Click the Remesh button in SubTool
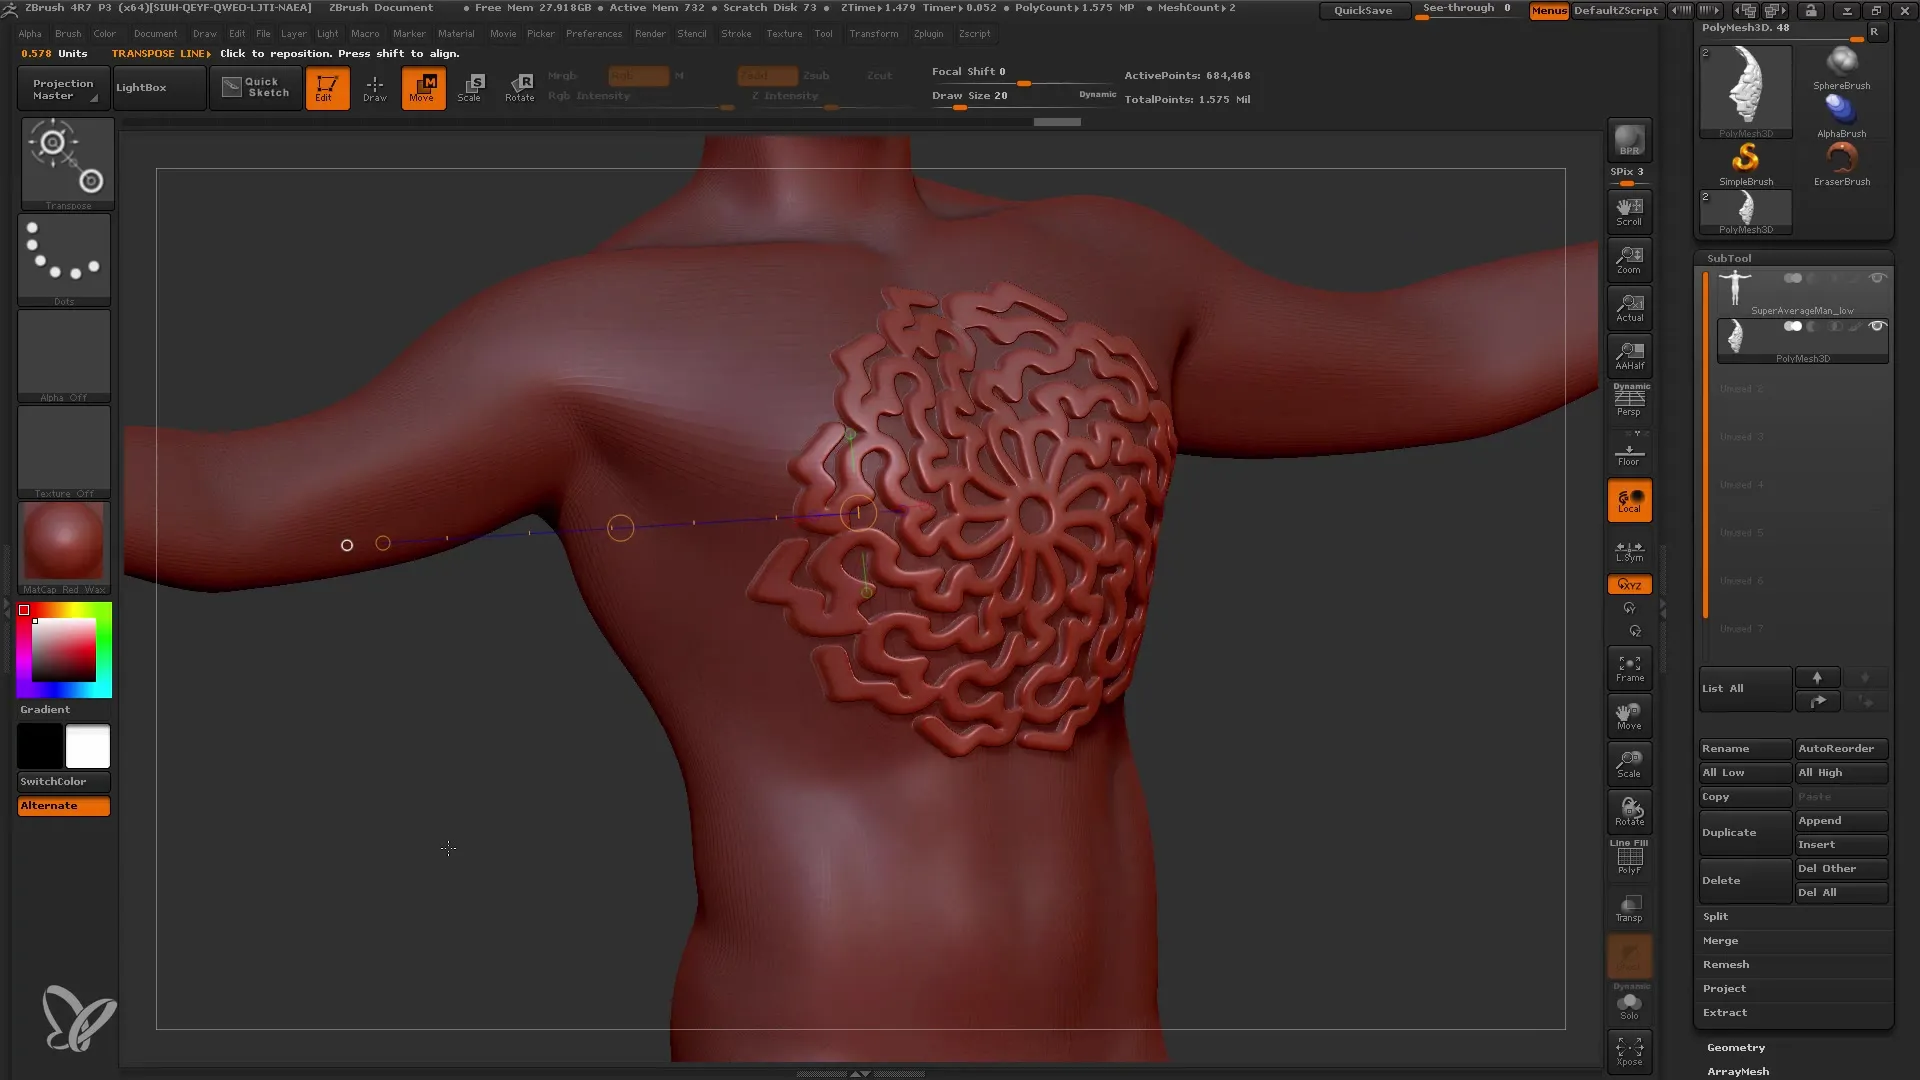This screenshot has width=1920, height=1080. 1726,964
